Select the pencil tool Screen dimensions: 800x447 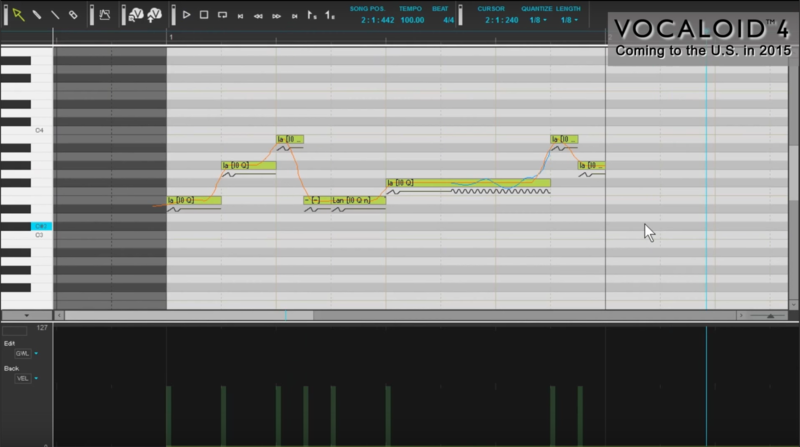(36, 15)
